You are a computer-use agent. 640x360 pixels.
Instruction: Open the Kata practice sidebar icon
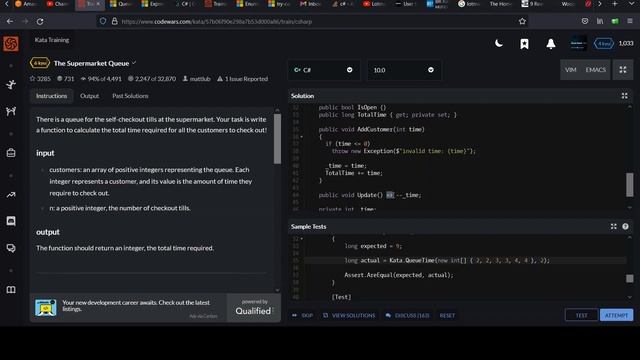pyautogui.click(x=11, y=84)
